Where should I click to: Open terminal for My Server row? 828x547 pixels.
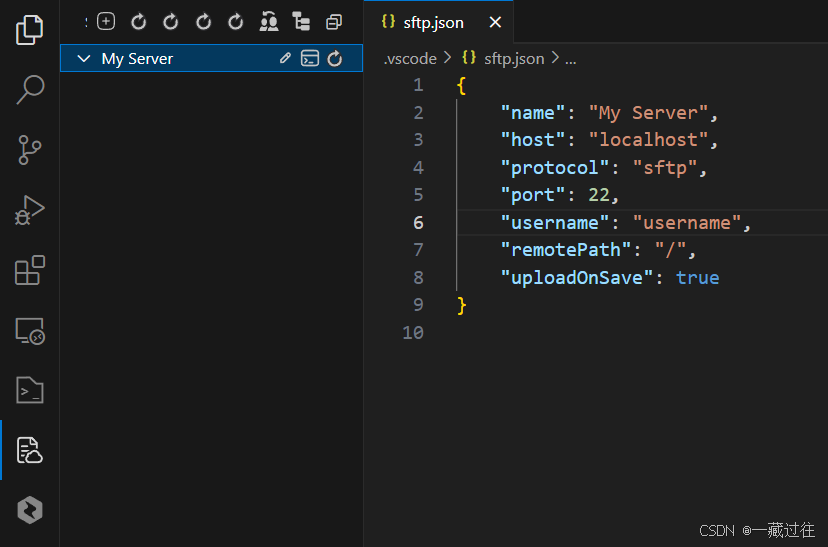click(310, 58)
